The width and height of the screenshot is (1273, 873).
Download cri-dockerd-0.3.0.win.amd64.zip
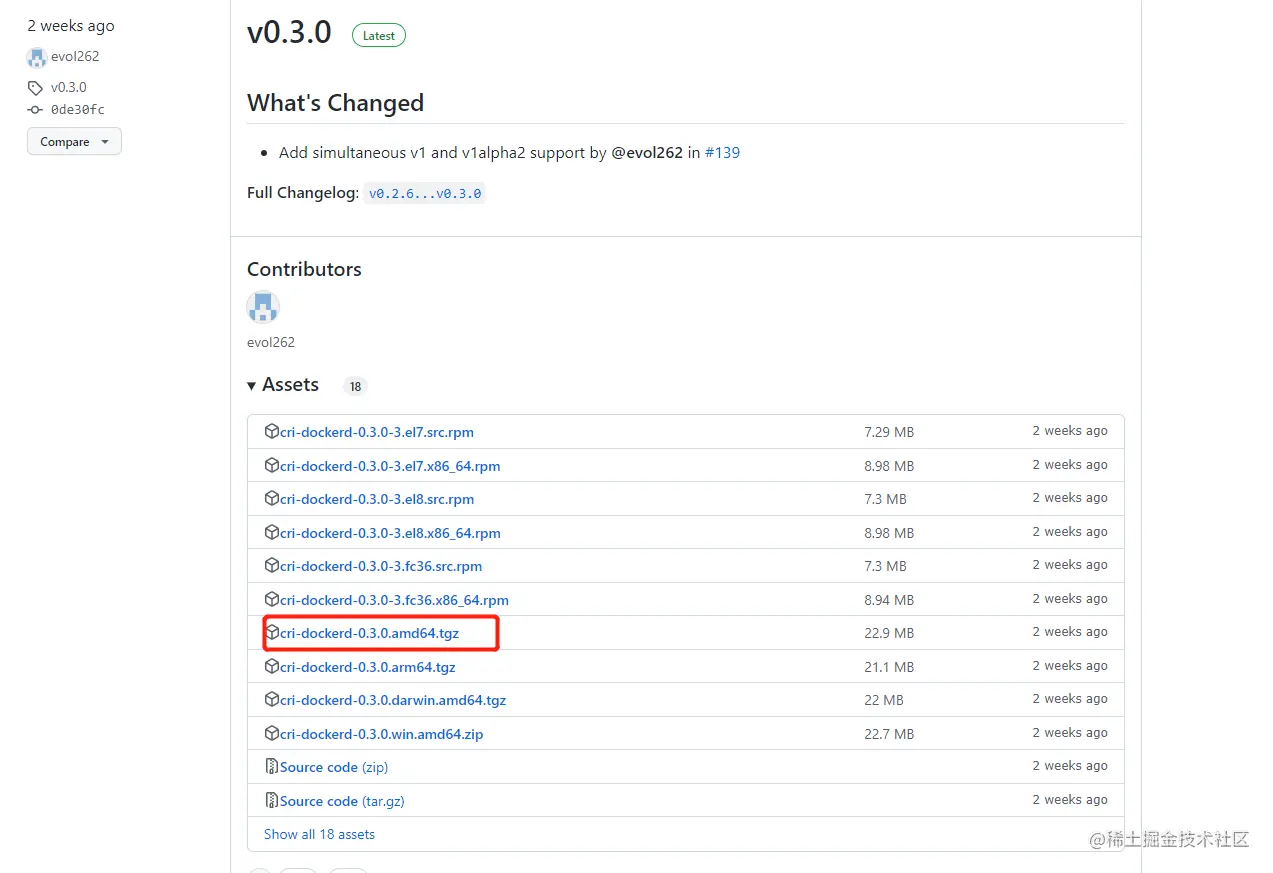(x=381, y=734)
